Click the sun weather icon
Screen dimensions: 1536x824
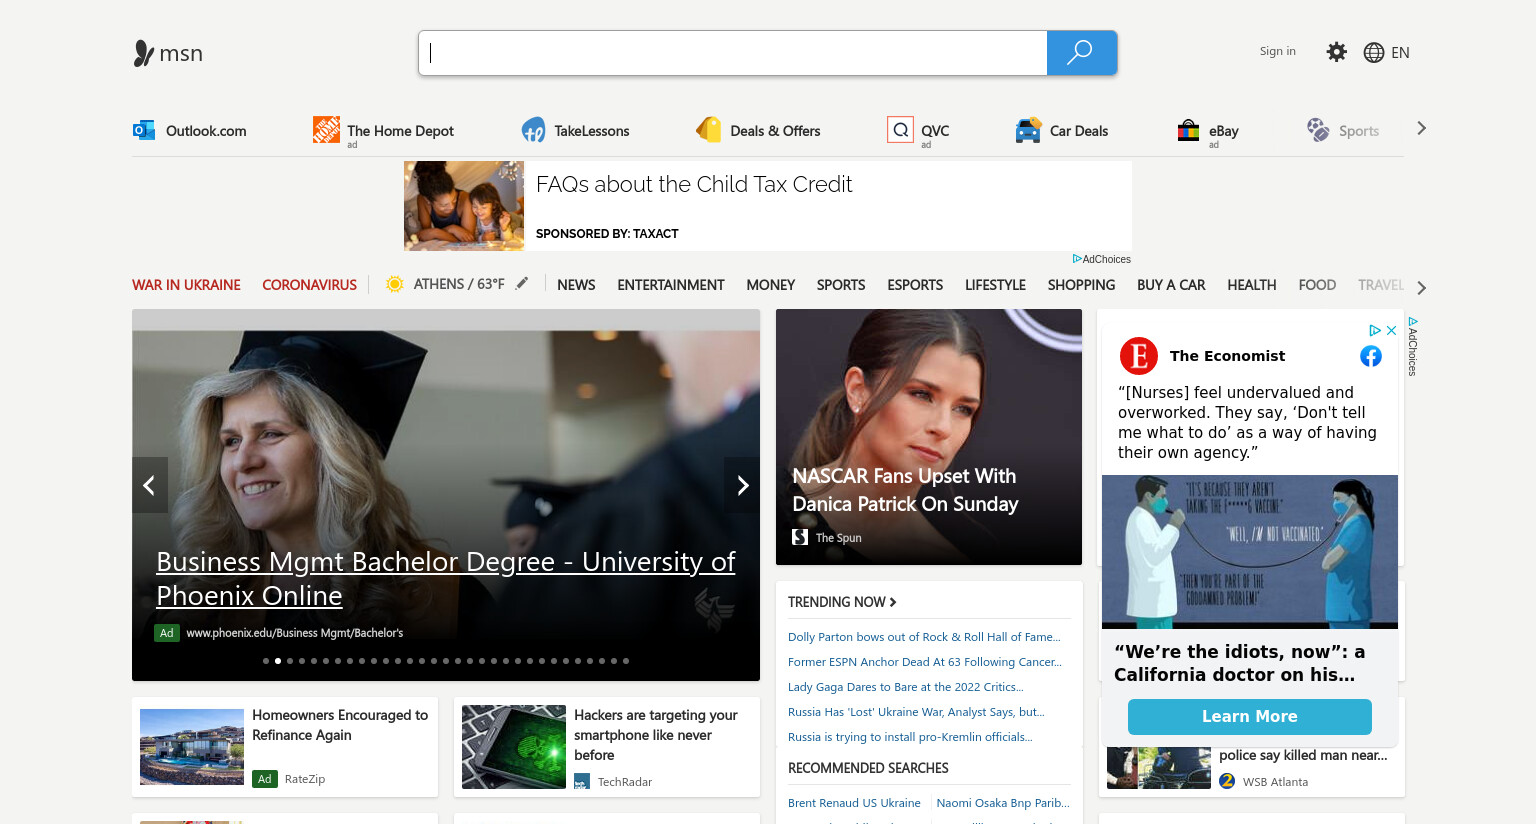coord(395,284)
